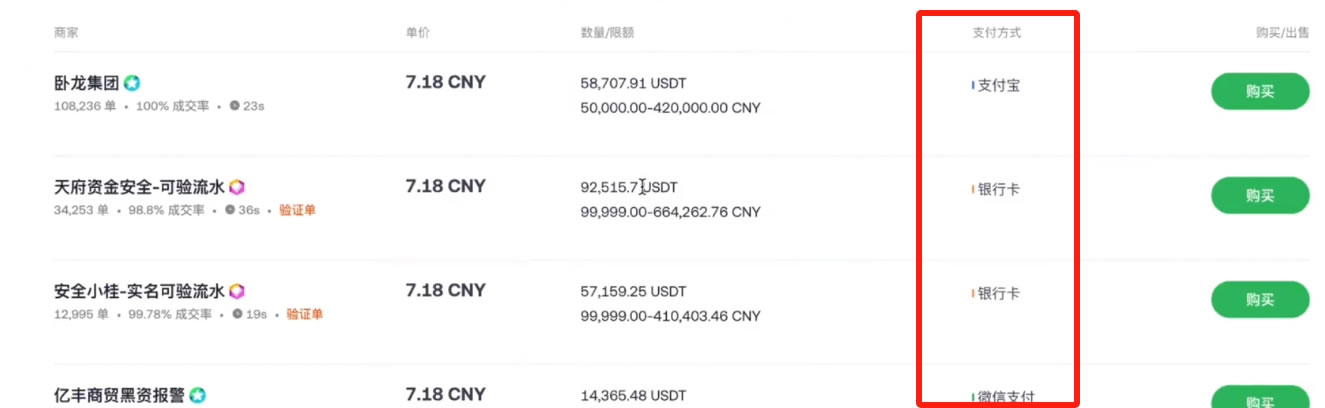Click the 支付宝 payment method label
The image size is (1325, 408).
pyautogui.click(x=999, y=86)
